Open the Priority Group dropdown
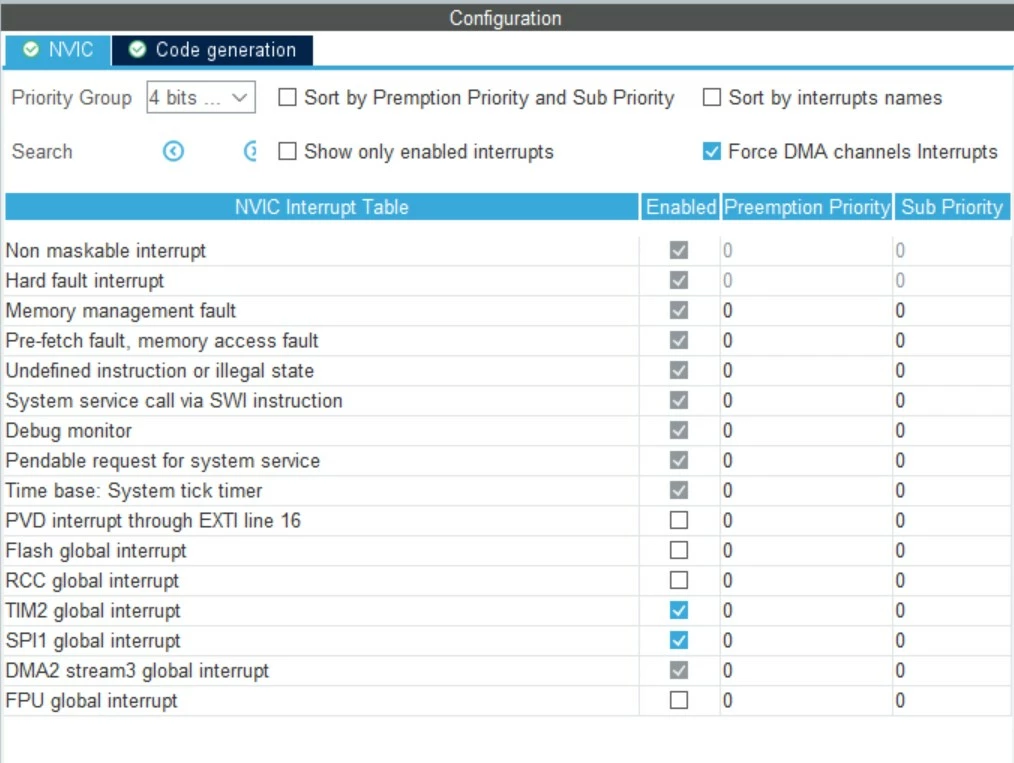This screenshot has width=1014, height=763. (x=201, y=98)
